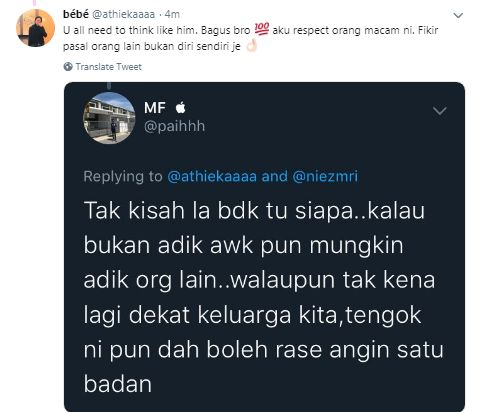The height and width of the screenshot is (412, 492).
Task: Click the main tweet text starting "U all need"
Action: click(x=251, y=38)
